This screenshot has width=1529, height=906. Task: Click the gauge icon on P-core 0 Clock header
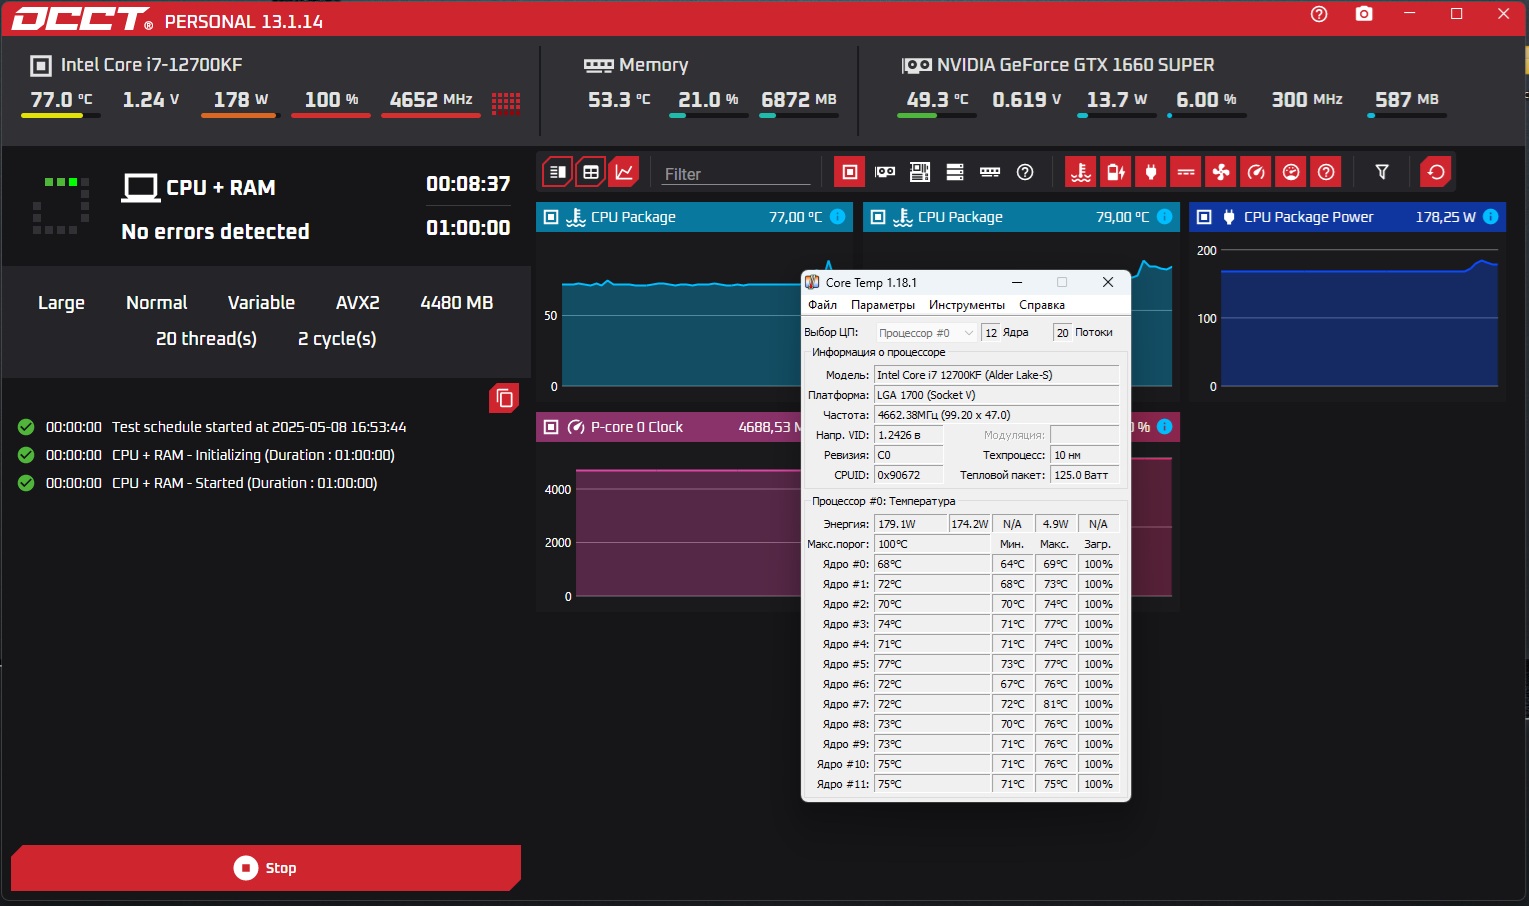[x=576, y=427]
